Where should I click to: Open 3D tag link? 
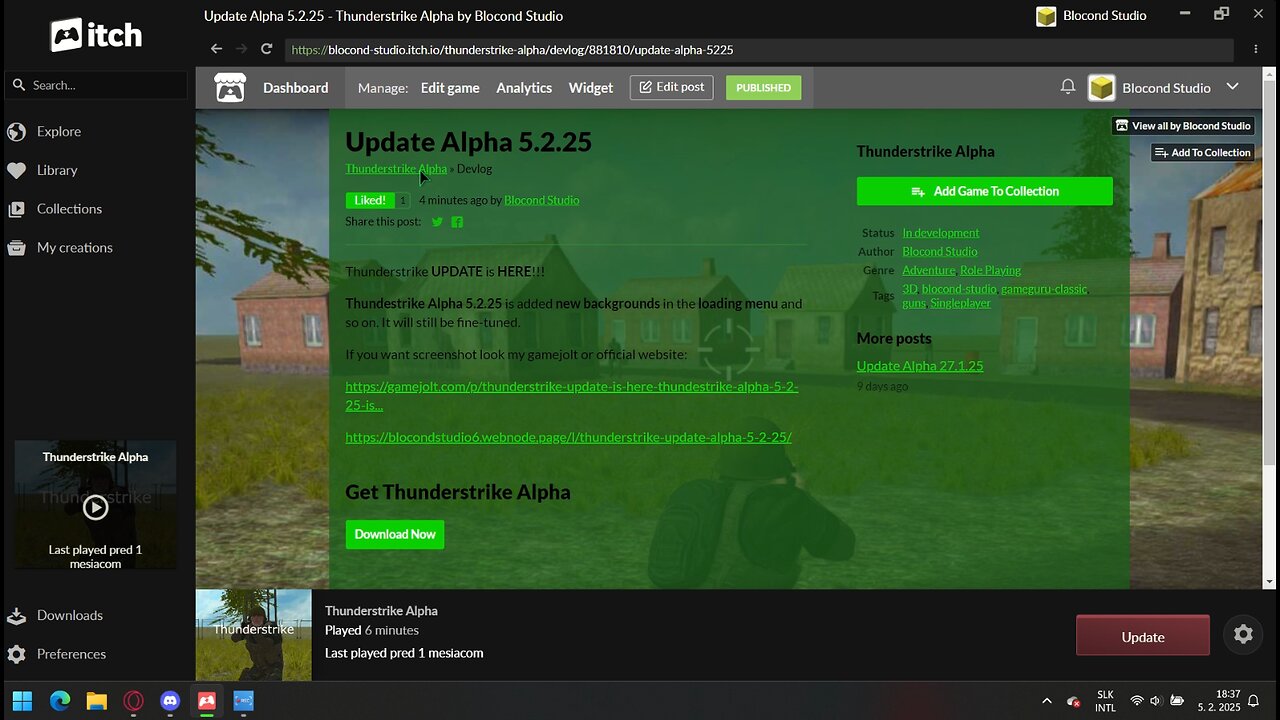coord(910,289)
